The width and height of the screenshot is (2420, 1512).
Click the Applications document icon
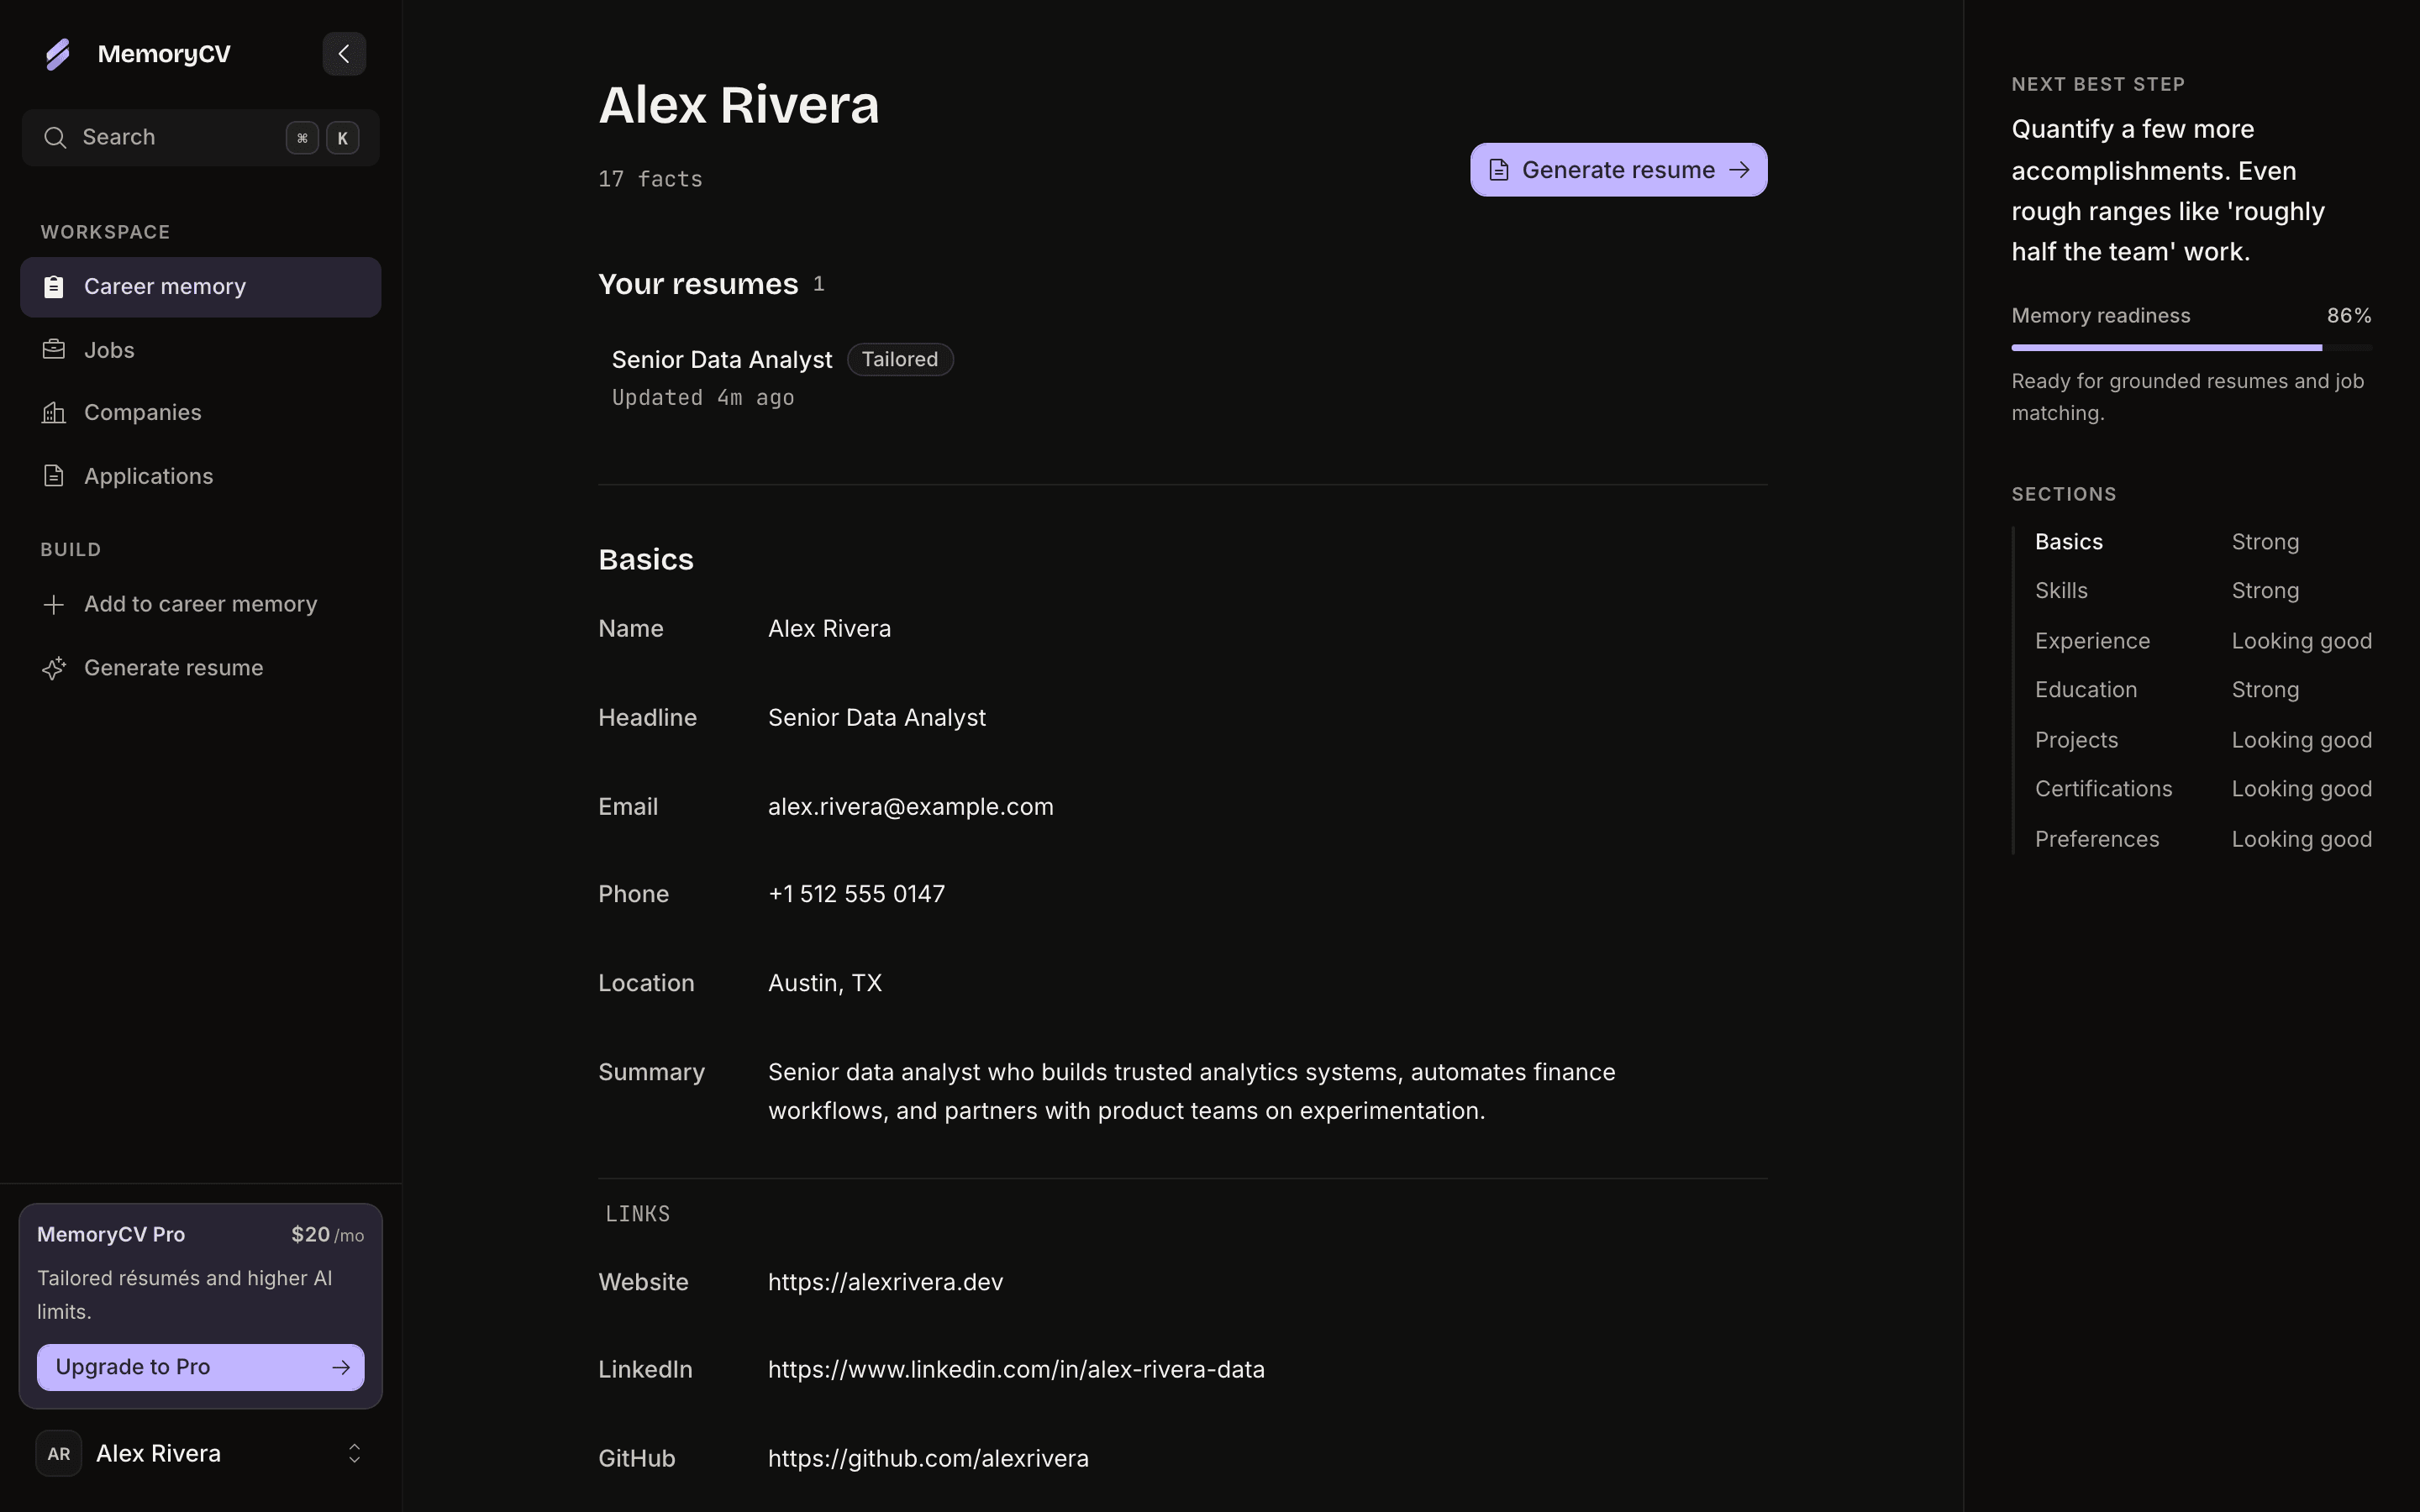pos(54,476)
